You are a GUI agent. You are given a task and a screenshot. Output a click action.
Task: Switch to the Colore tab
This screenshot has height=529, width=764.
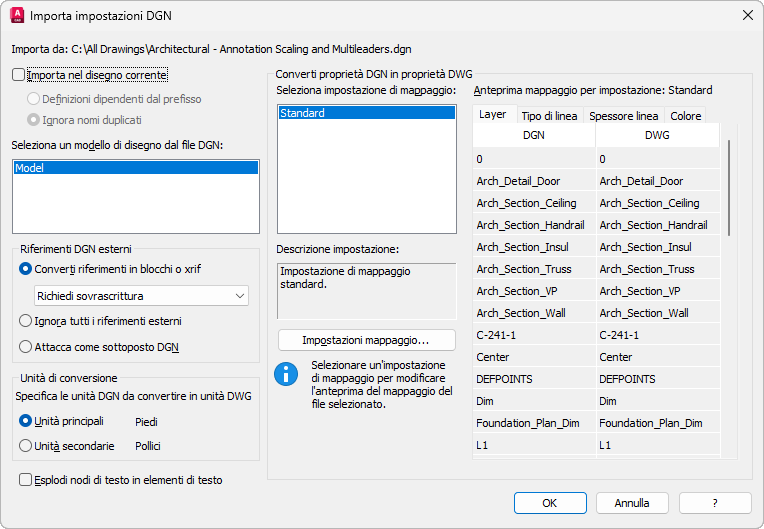point(686,116)
